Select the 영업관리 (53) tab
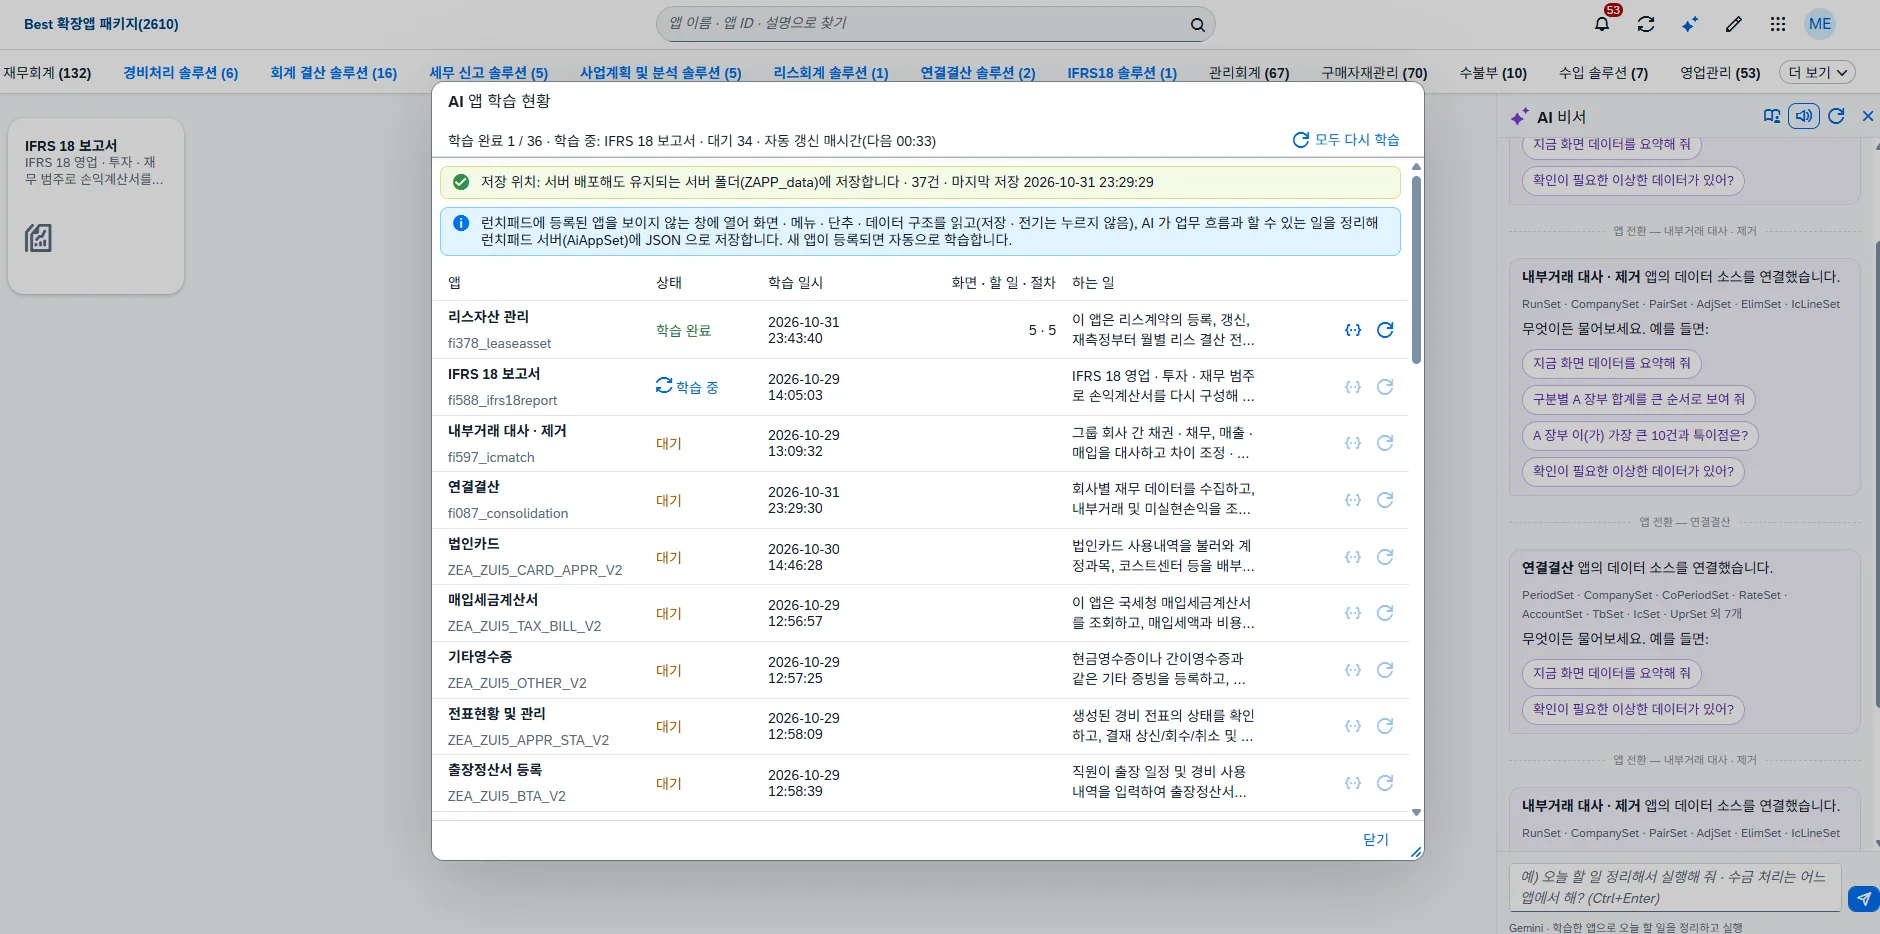The width and height of the screenshot is (1880, 934). click(1720, 73)
